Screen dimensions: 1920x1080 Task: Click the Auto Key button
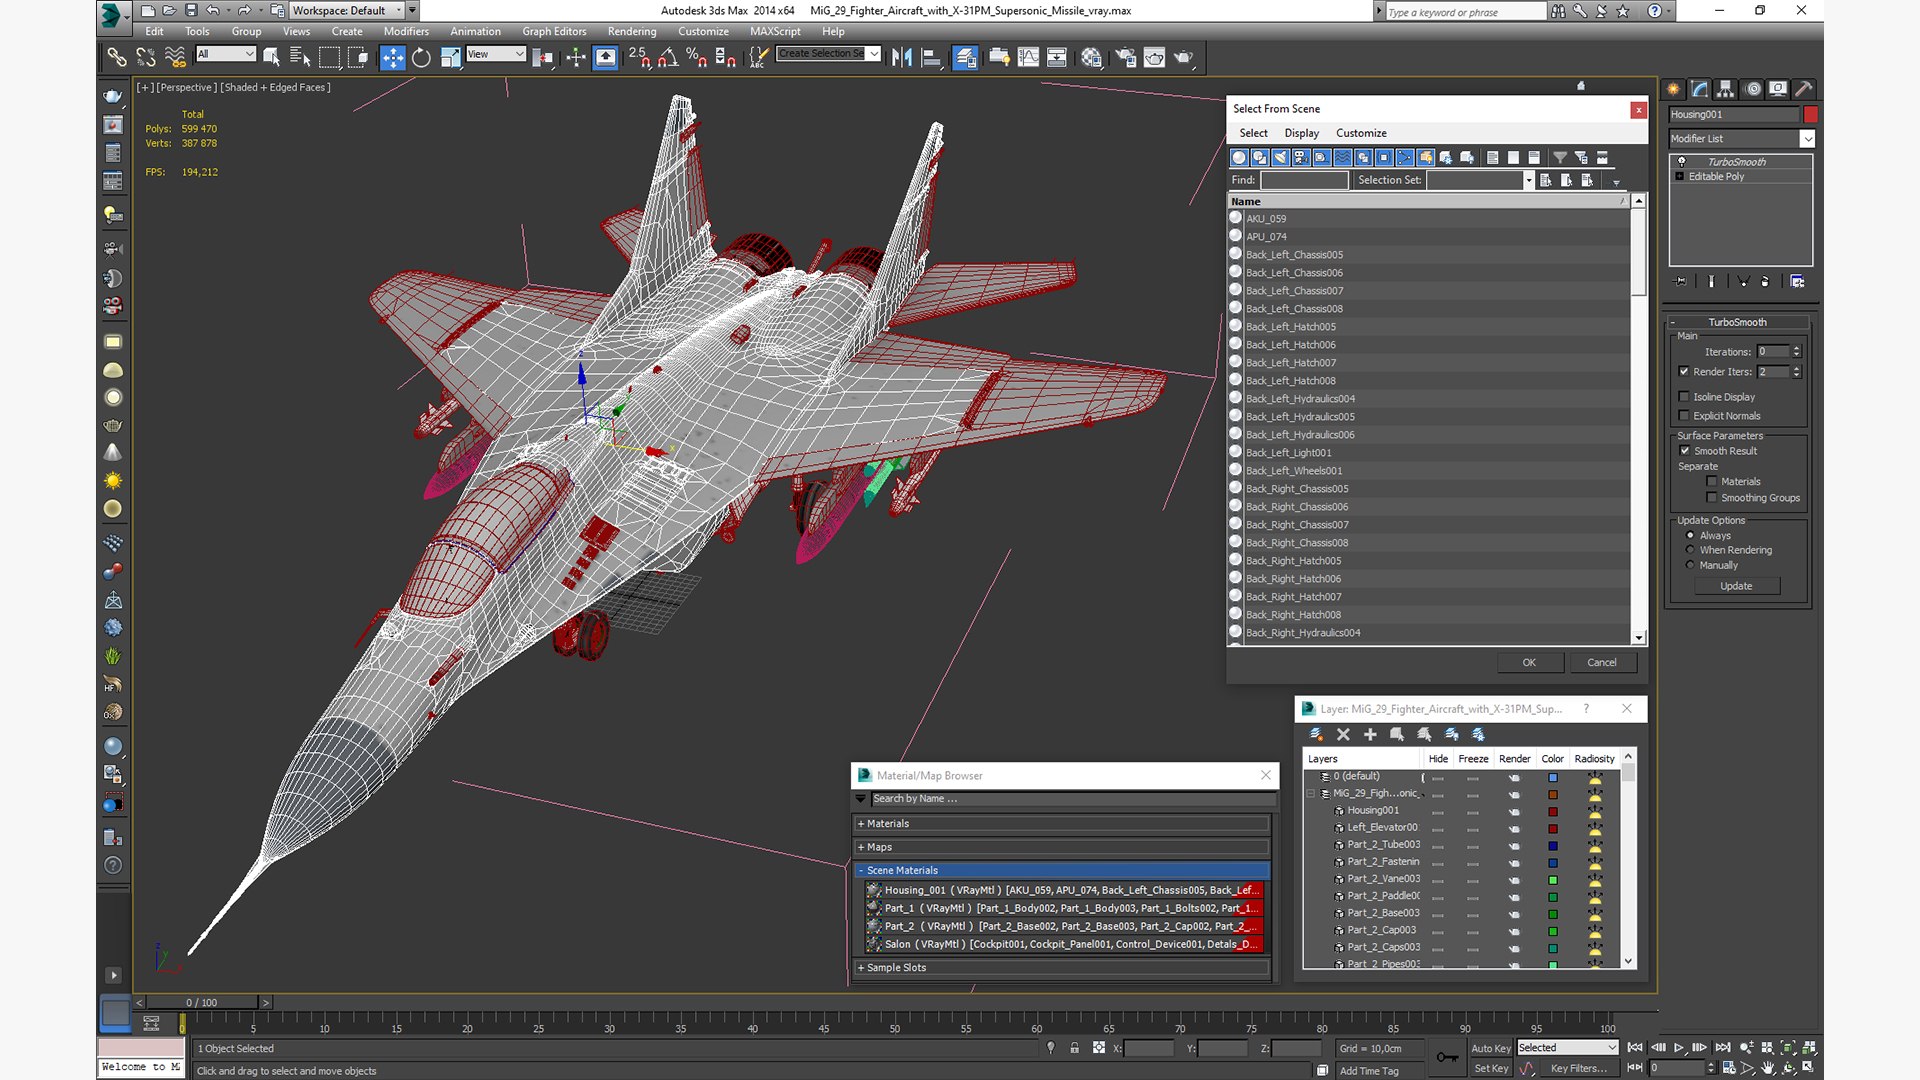tap(1491, 1048)
